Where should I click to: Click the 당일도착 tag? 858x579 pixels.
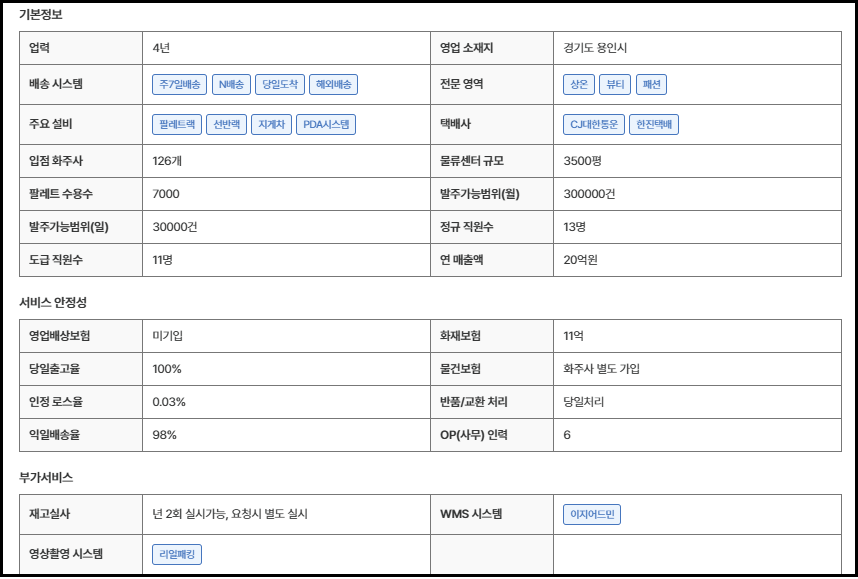279,85
